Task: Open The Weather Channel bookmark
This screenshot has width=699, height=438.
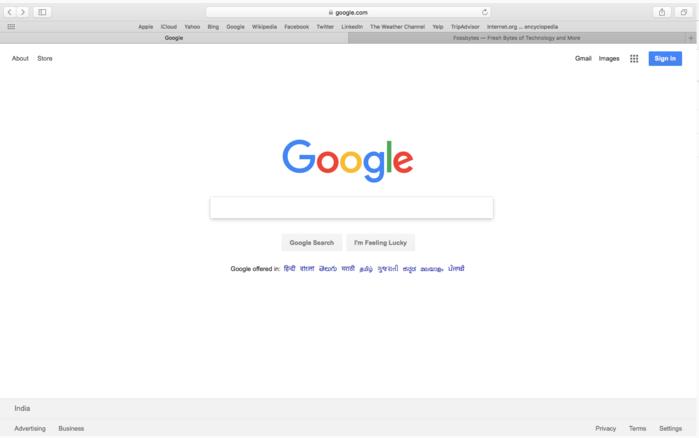Action: pos(397,27)
